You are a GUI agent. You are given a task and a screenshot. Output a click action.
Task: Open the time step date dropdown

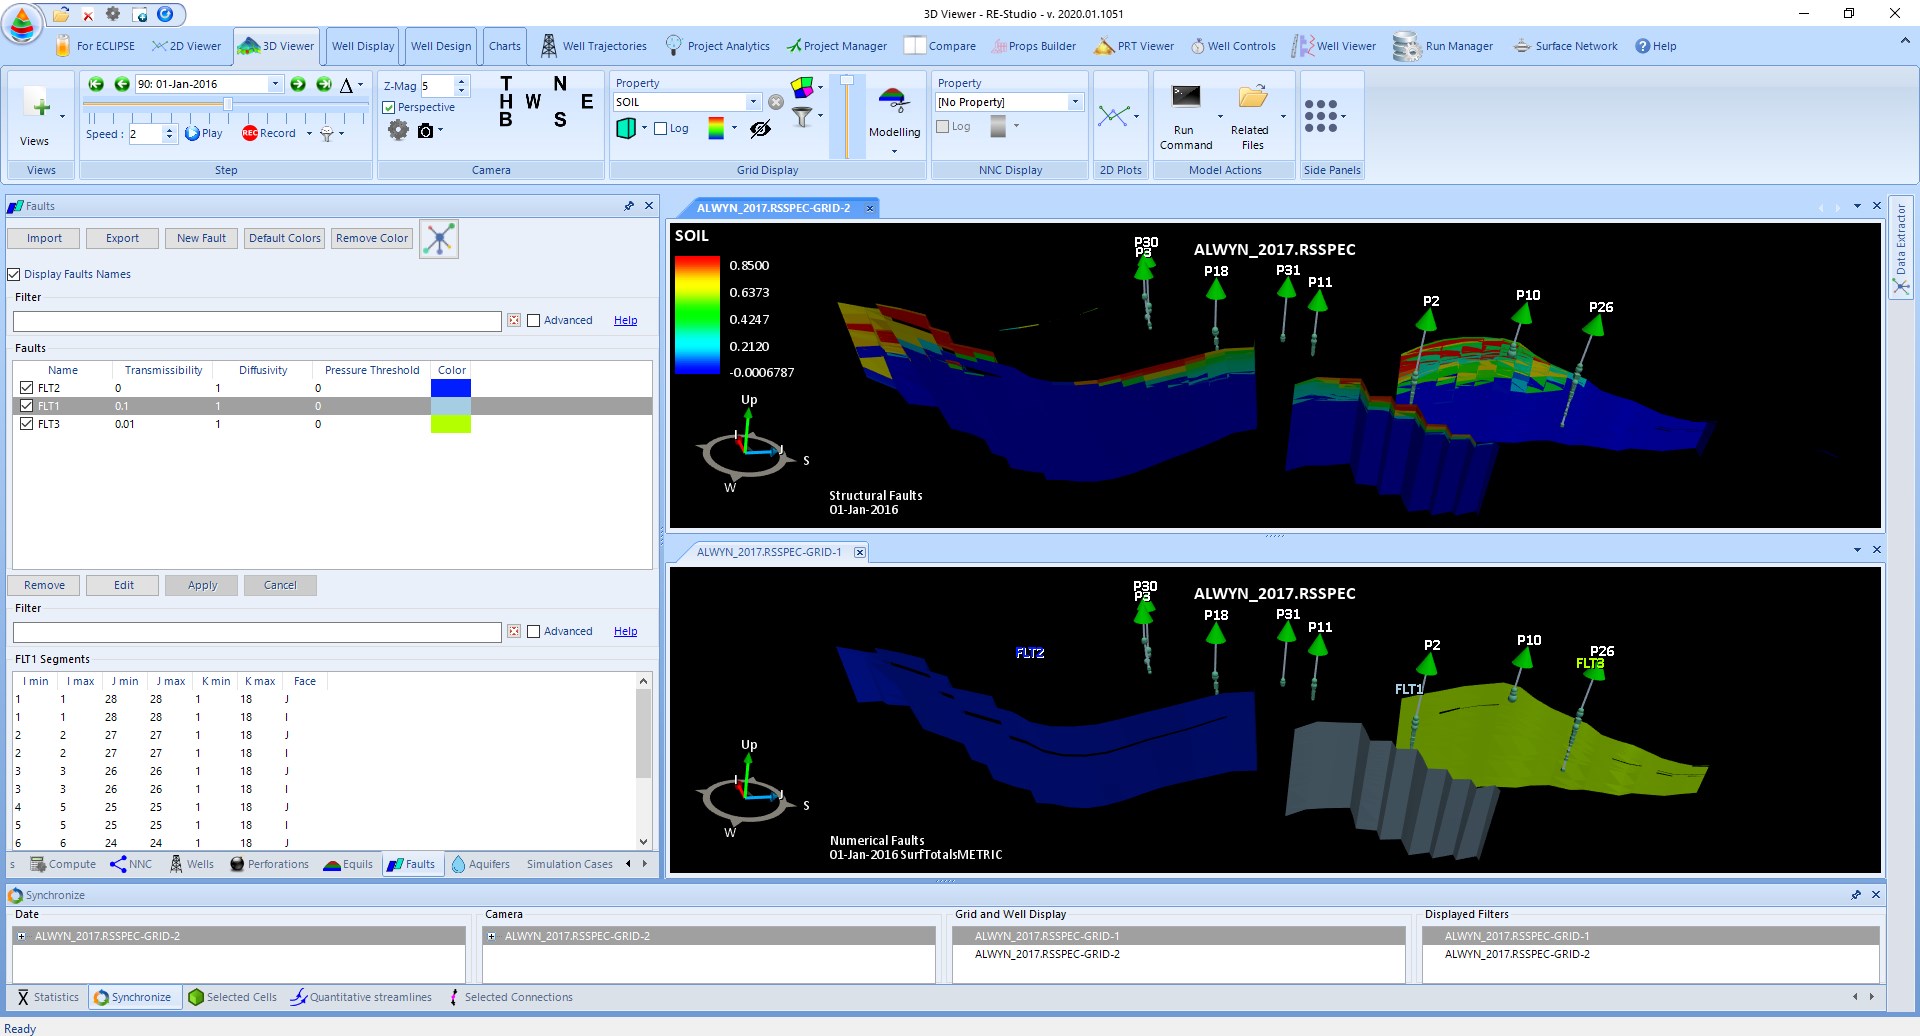(x=275, y=84)
